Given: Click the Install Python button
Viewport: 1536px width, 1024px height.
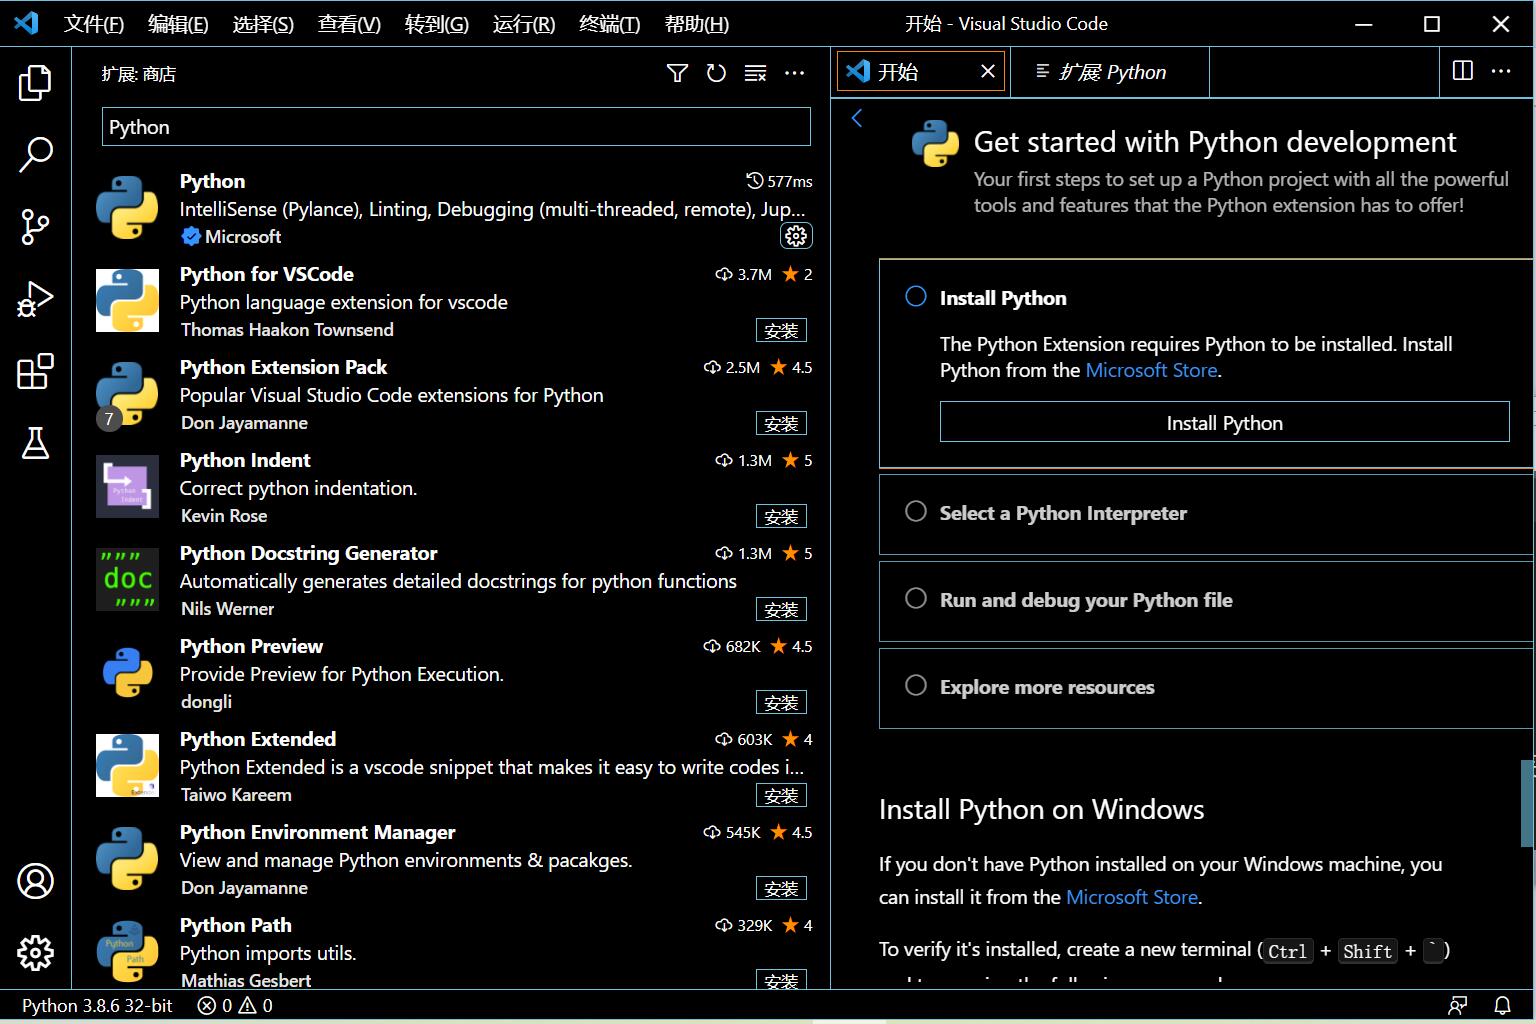Looking at the screenshot, I should 1224,422.
